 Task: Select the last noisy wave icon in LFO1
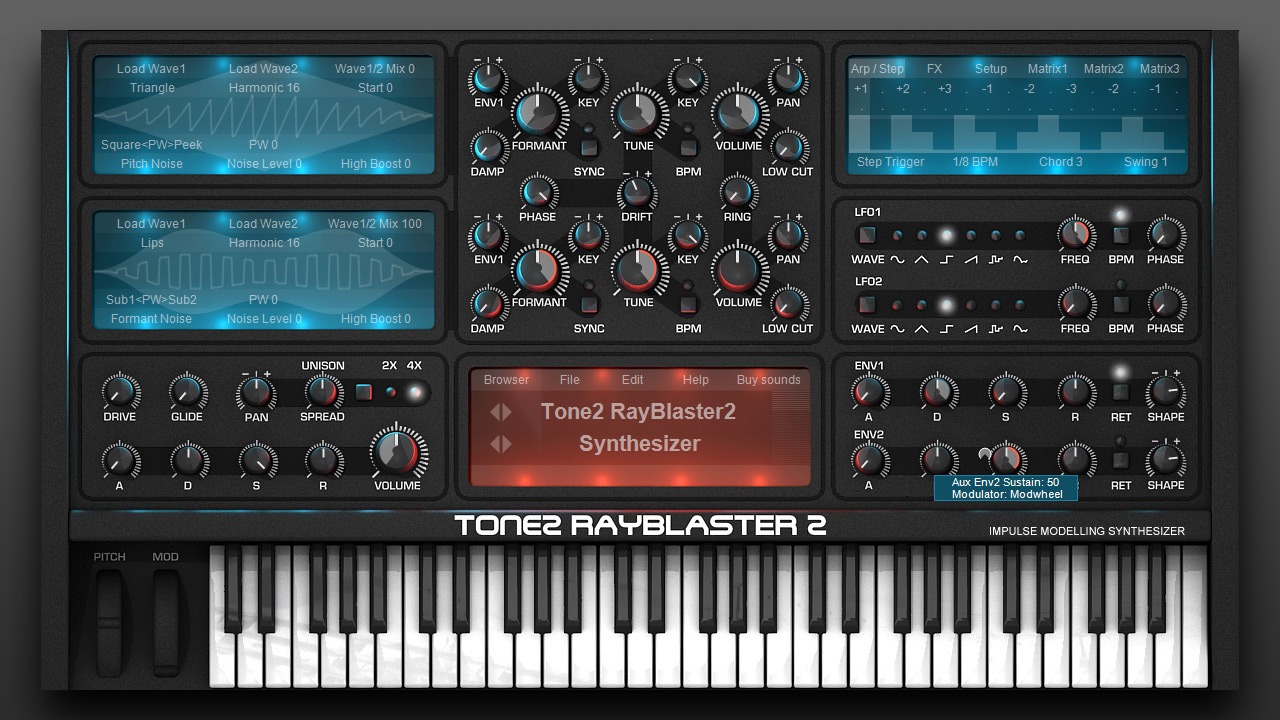1020,260
